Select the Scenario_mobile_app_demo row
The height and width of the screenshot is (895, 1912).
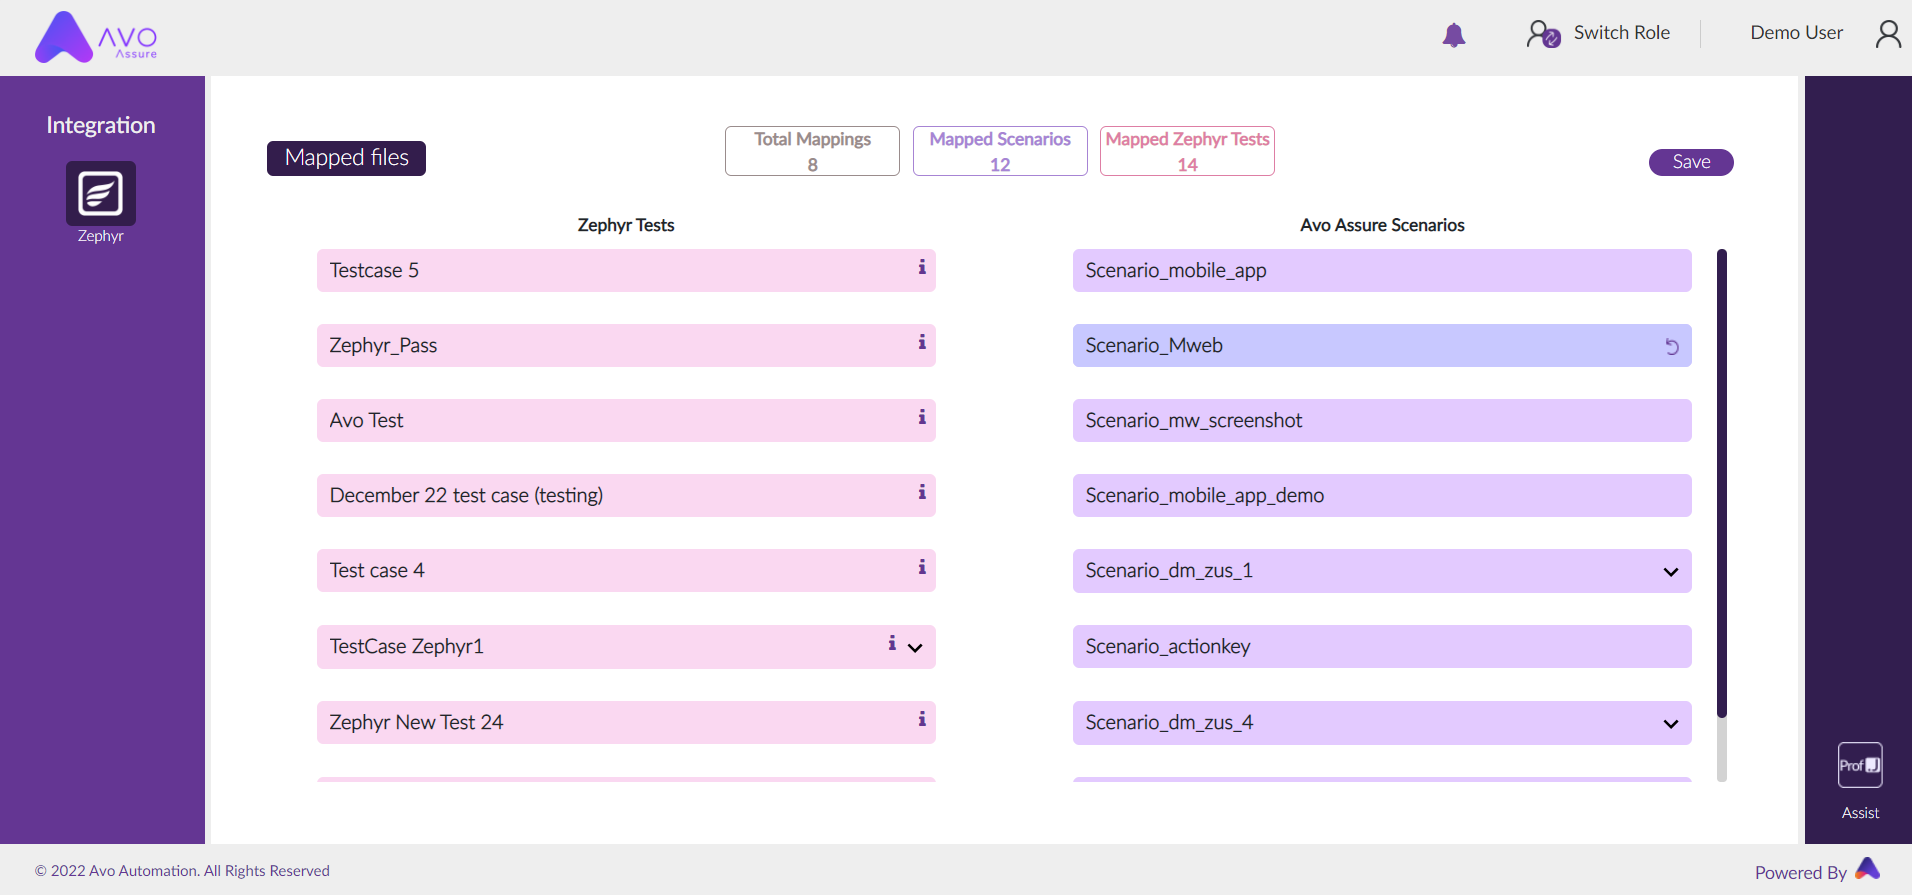tap(1382, 495)
